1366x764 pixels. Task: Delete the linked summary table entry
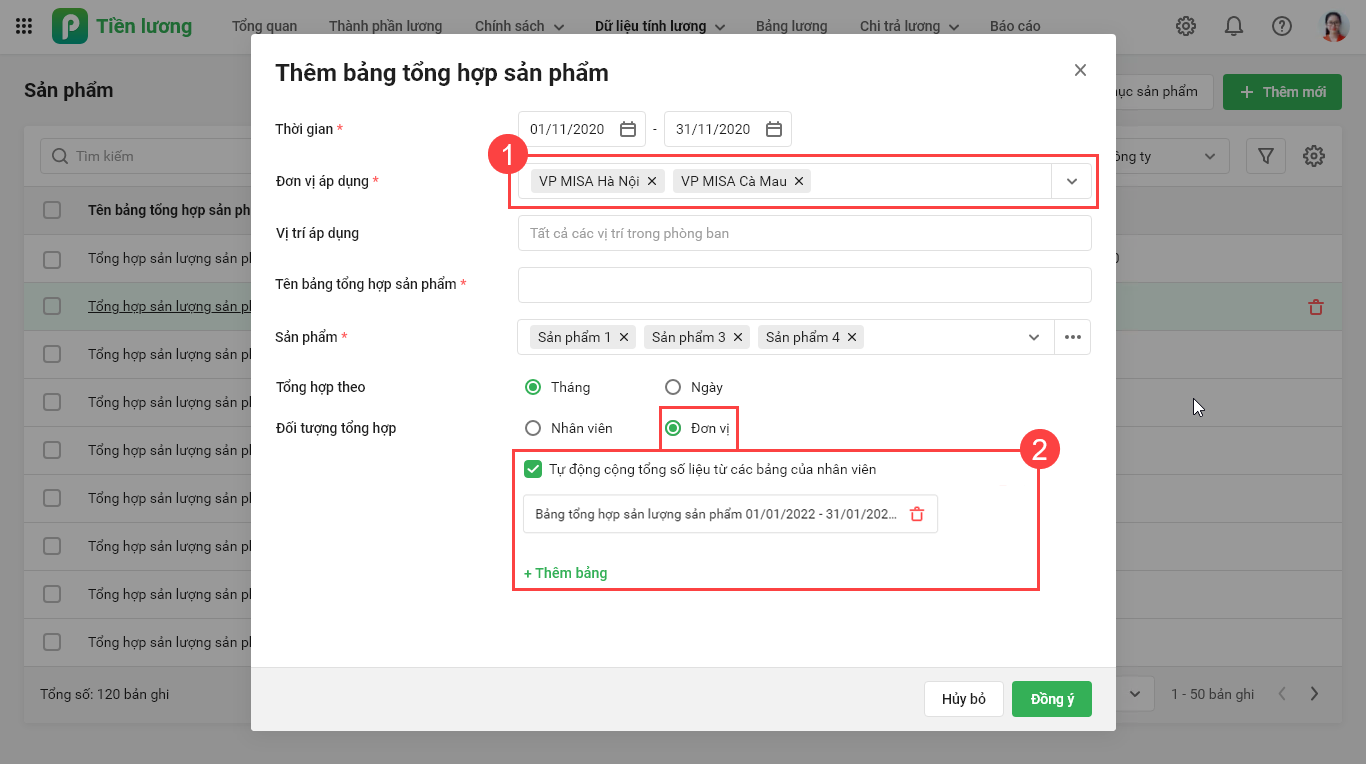pos(917,514)
